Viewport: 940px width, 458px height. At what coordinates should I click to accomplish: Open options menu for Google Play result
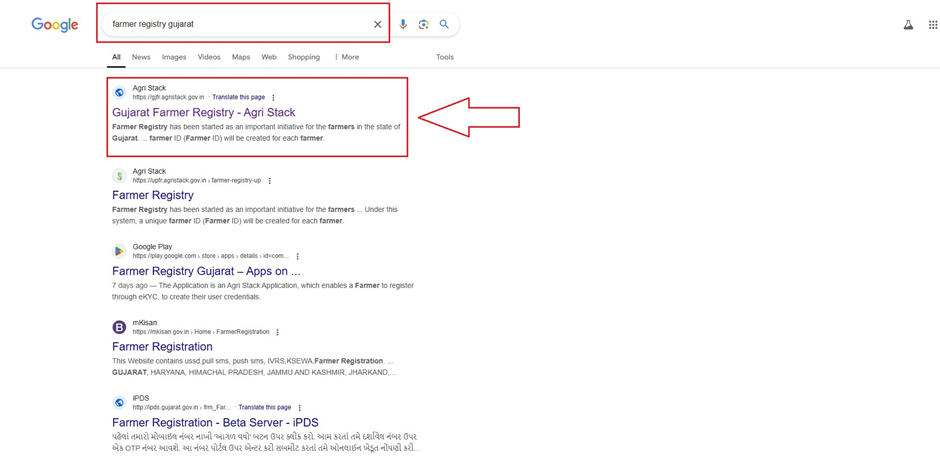coord(297,256)
